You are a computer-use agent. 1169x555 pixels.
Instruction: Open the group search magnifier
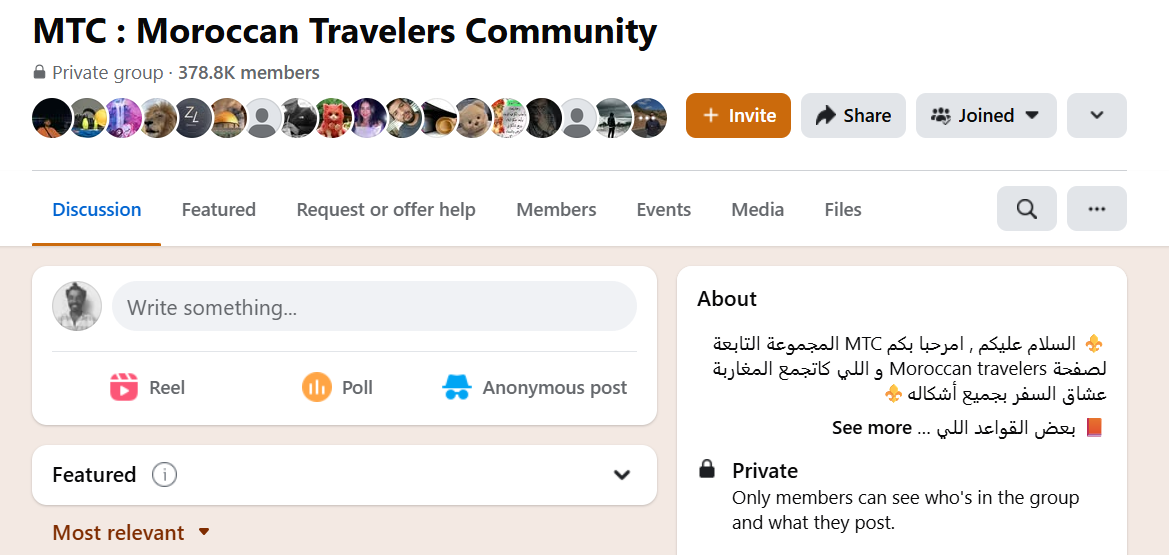point(1026,209)
